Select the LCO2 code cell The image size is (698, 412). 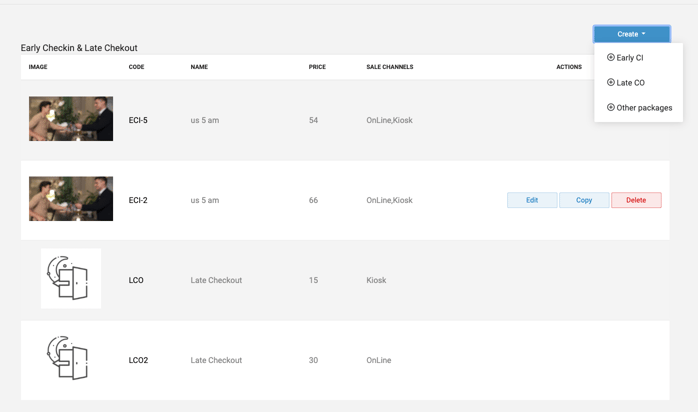pyautogui.click(x=138, y=360)
